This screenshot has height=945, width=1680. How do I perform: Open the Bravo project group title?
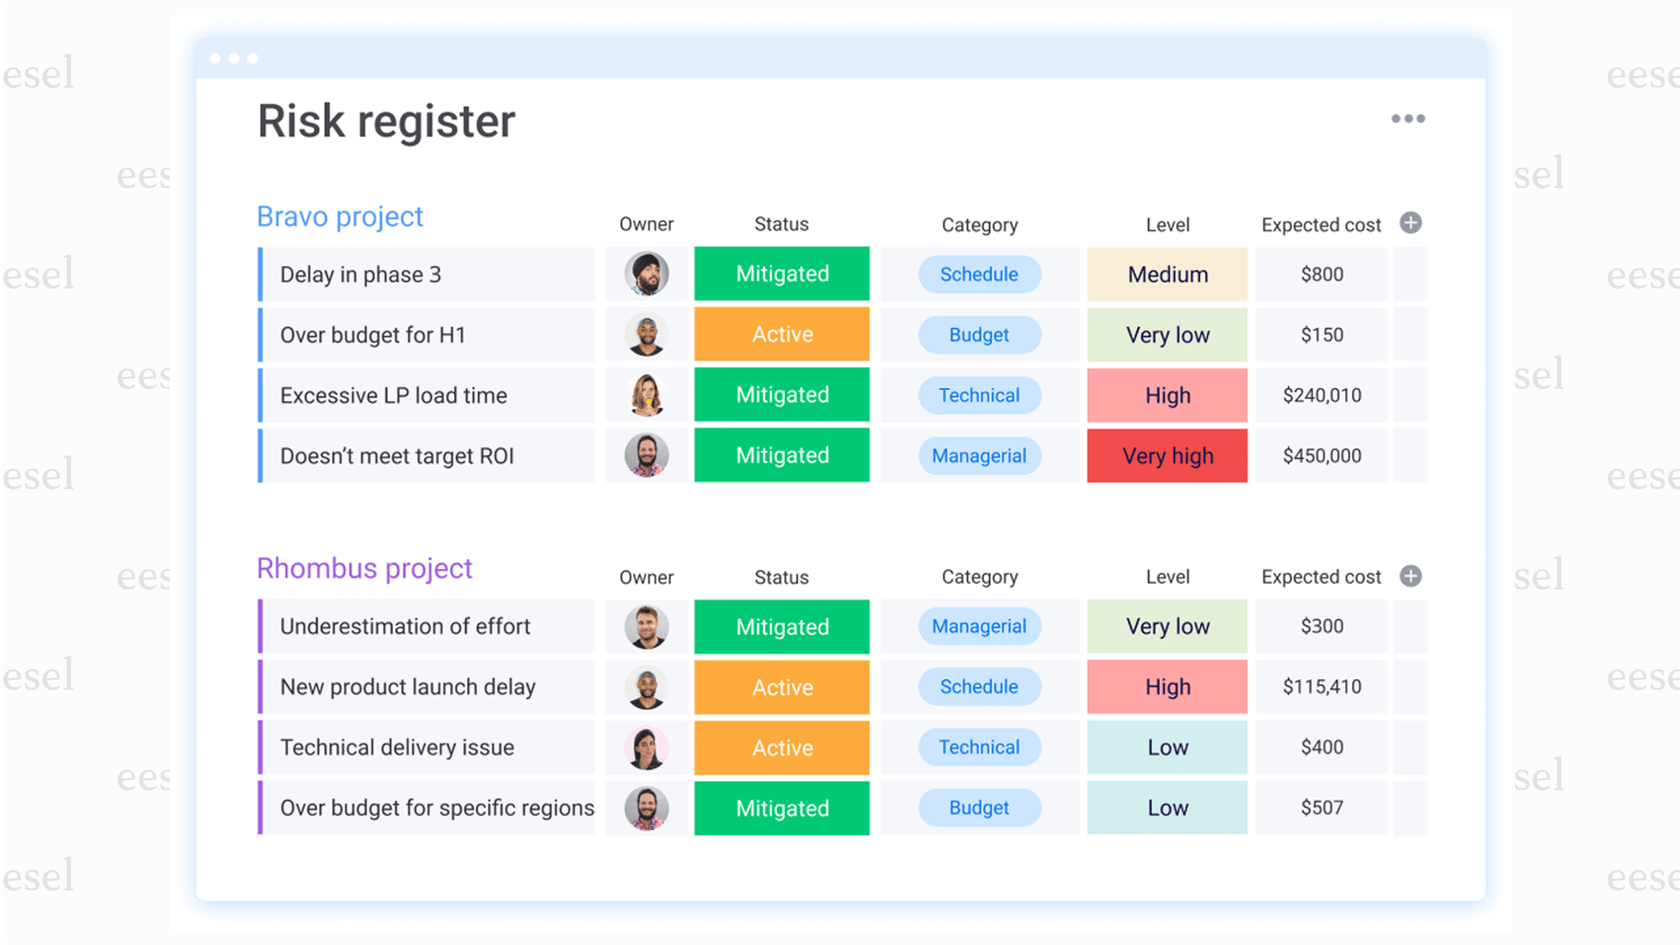(340, 216)
